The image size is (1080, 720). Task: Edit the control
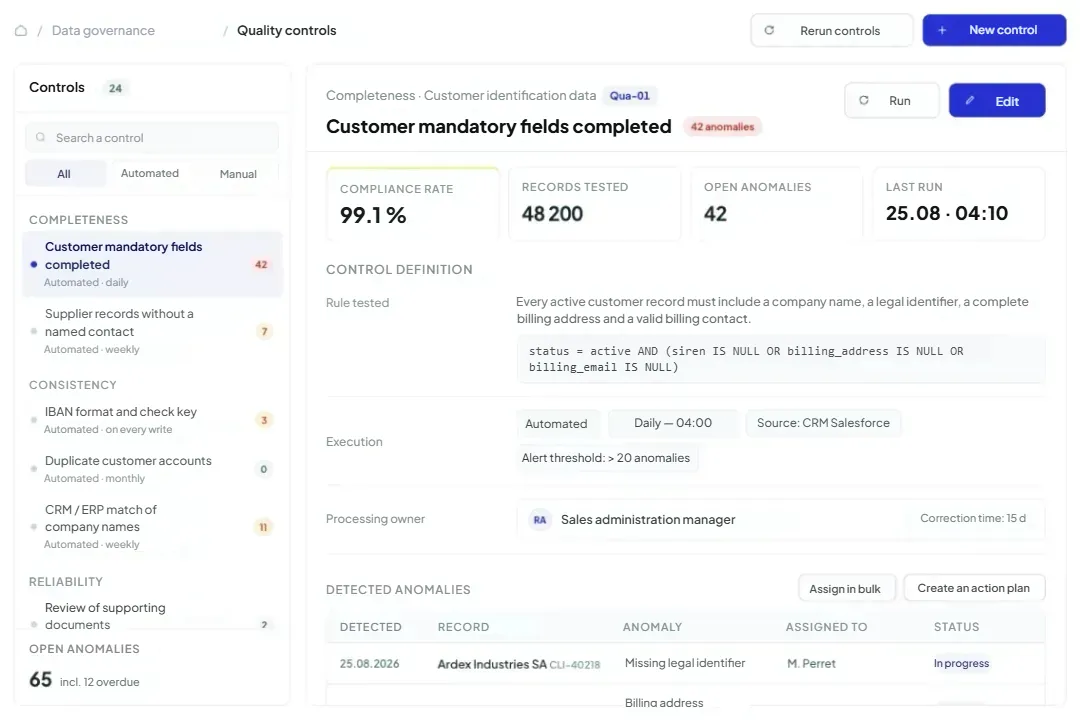(997, 101)
